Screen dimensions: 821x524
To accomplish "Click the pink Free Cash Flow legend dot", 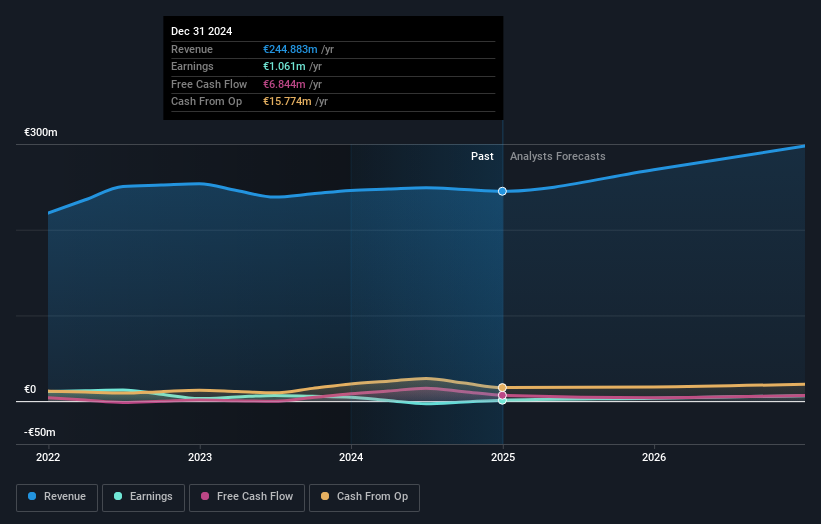I will (205, 496).
